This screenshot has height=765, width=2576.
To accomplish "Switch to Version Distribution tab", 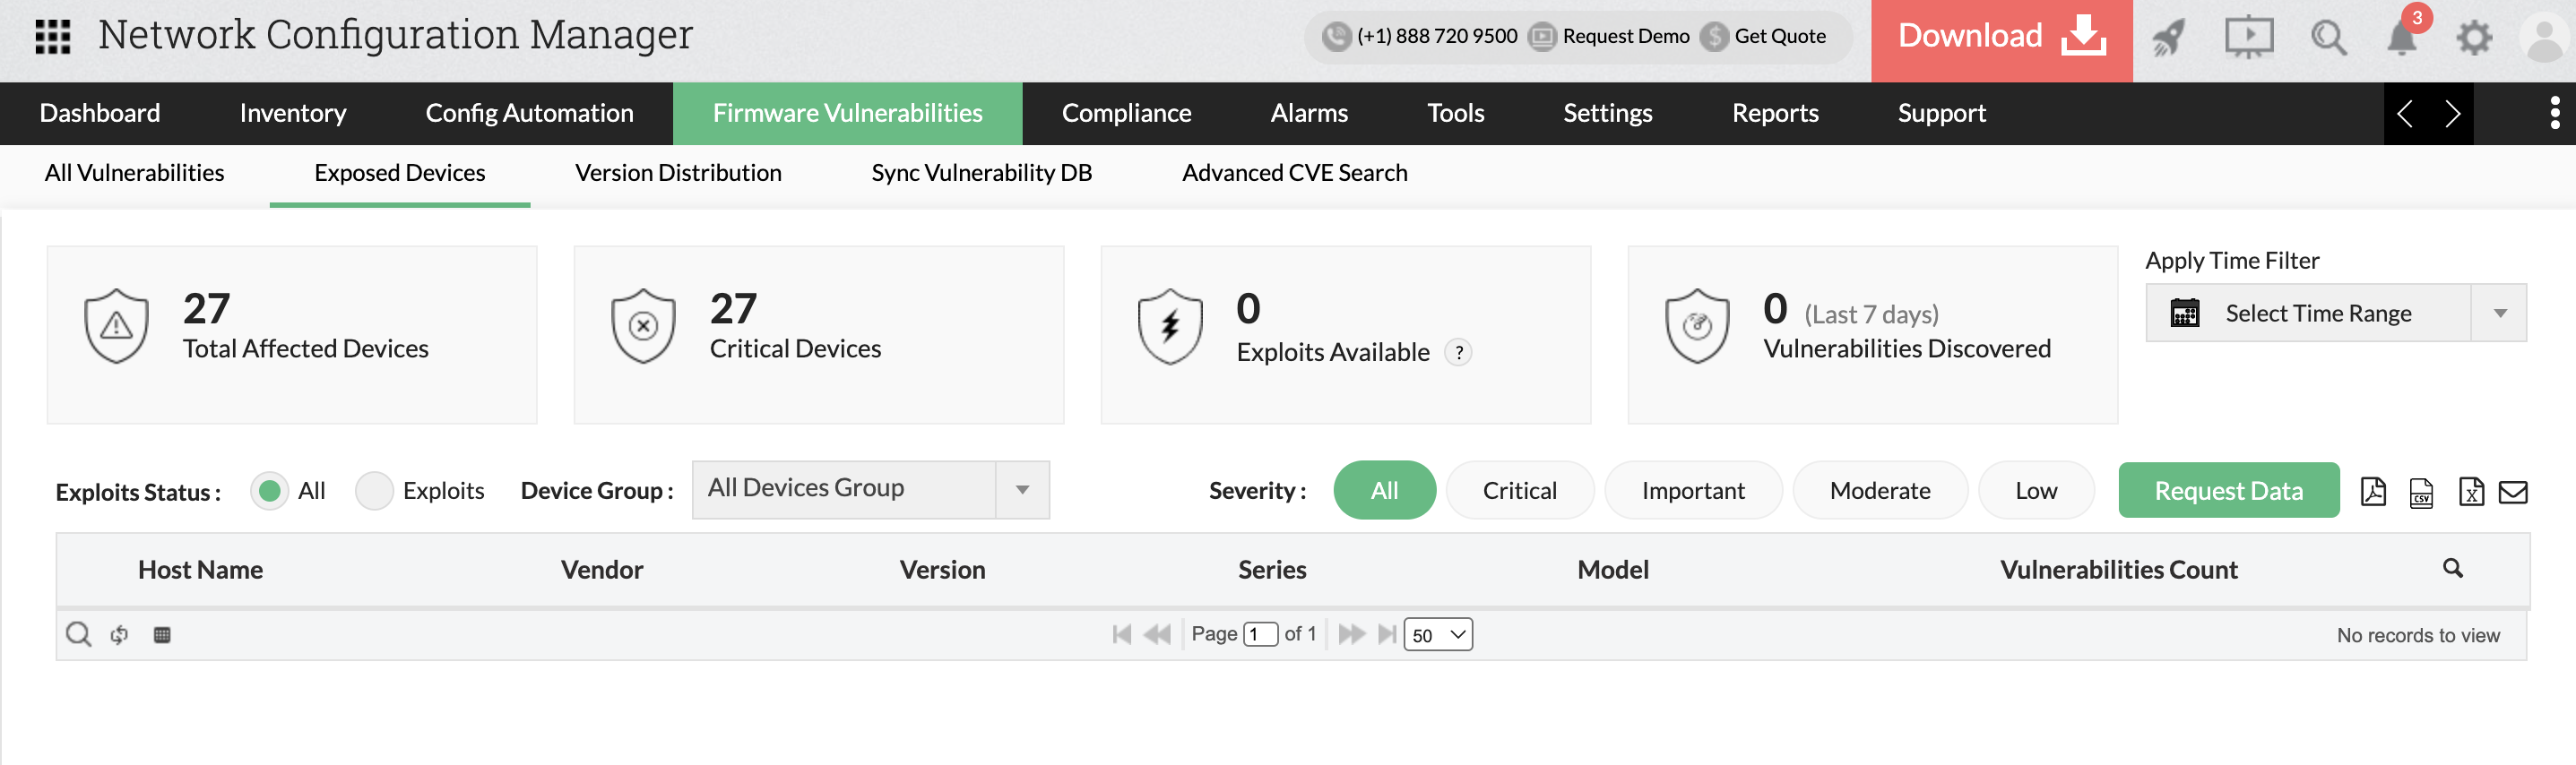I will pyautogui.click(x=678, y=173).
